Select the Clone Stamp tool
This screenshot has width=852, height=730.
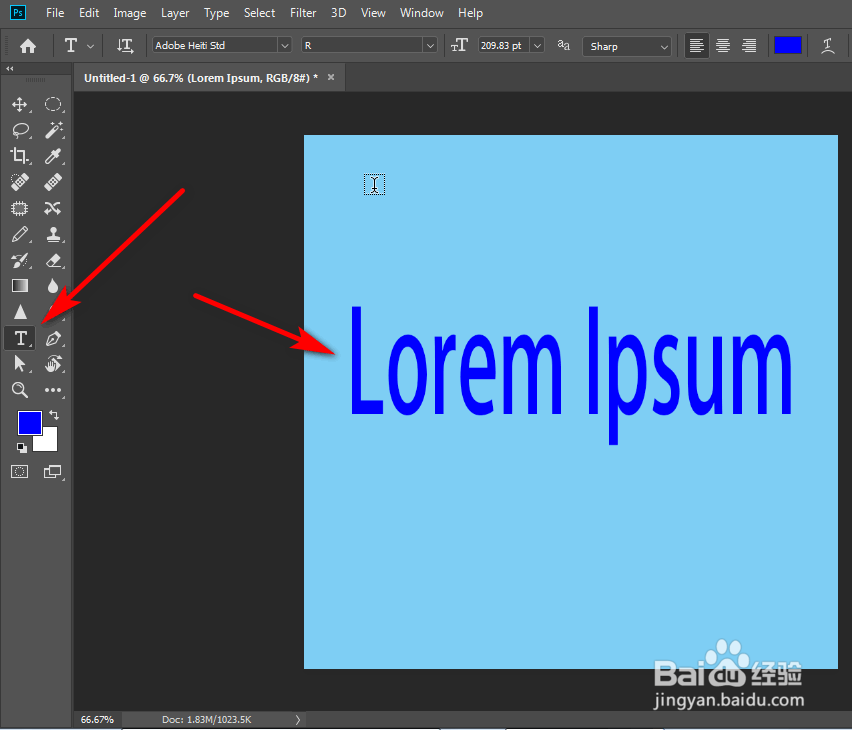[x=53, y=234]
